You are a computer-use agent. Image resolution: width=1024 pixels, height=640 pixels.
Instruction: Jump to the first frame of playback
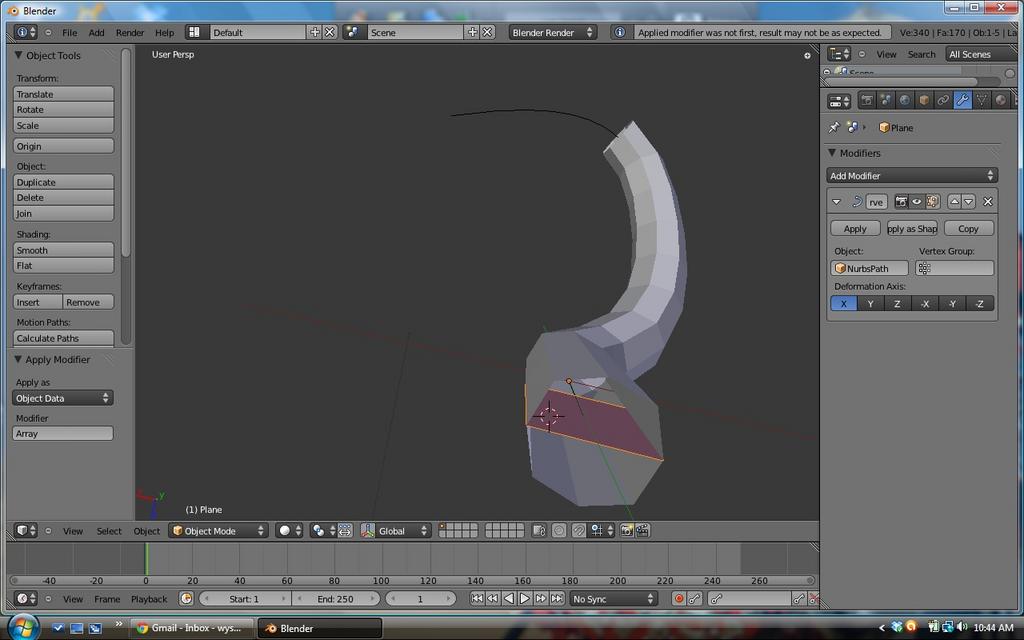(477, 599)
